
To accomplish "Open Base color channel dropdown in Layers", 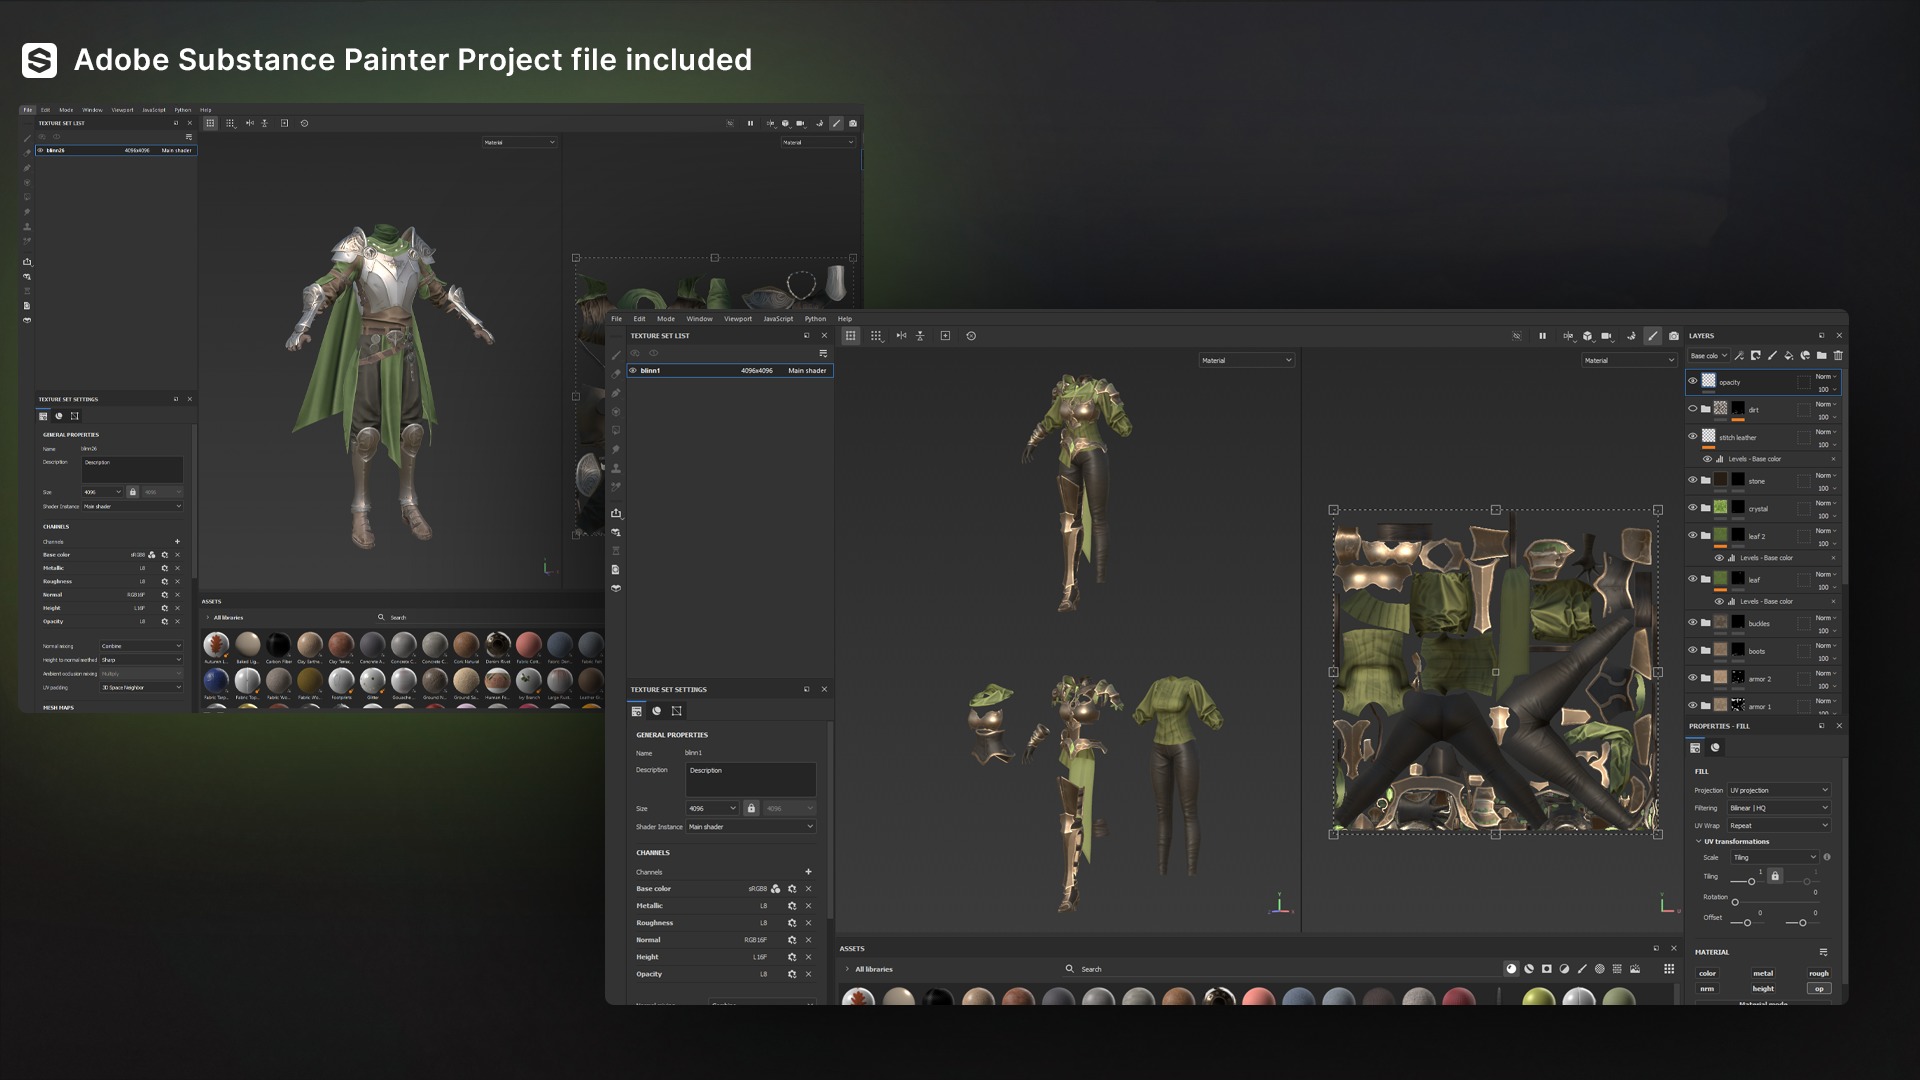I will point(1708,356).
